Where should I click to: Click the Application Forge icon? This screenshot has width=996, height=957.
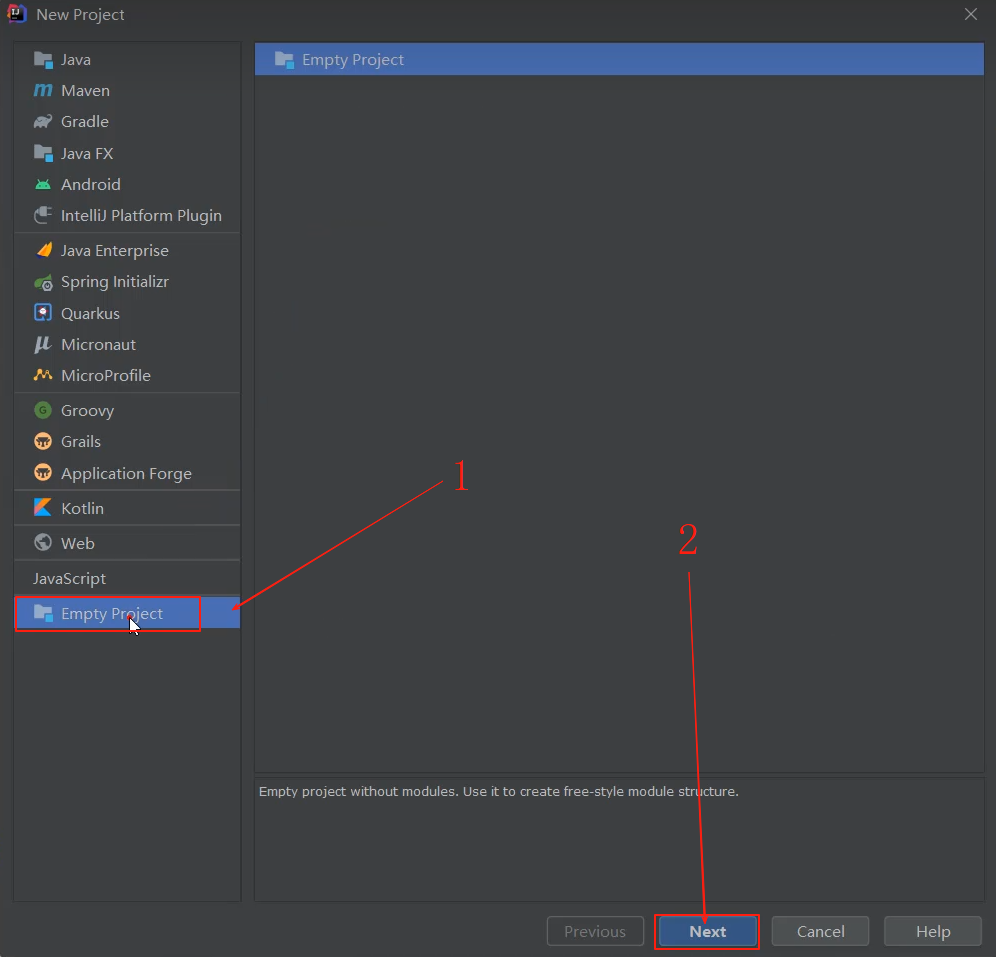[x=43, y=472]
